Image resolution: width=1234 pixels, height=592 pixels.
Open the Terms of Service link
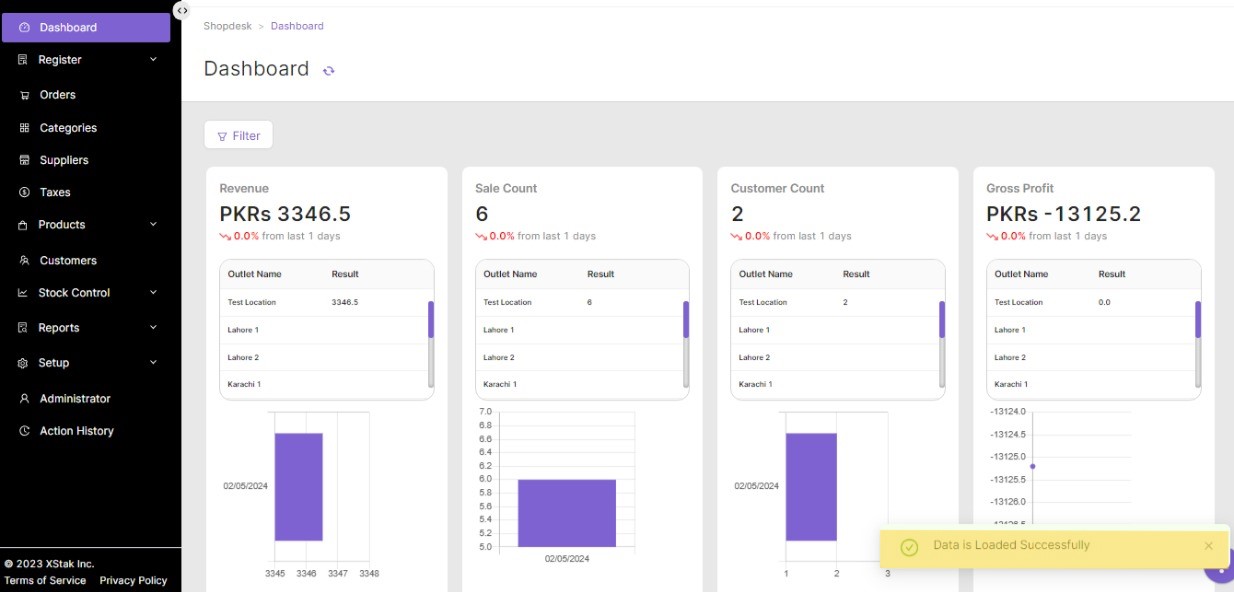(x=45, y=580)
